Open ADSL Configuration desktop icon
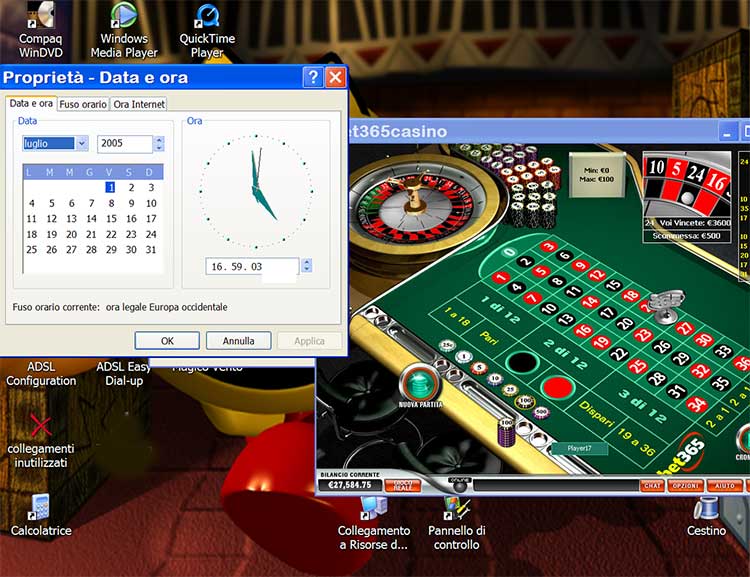 [41, 374]
